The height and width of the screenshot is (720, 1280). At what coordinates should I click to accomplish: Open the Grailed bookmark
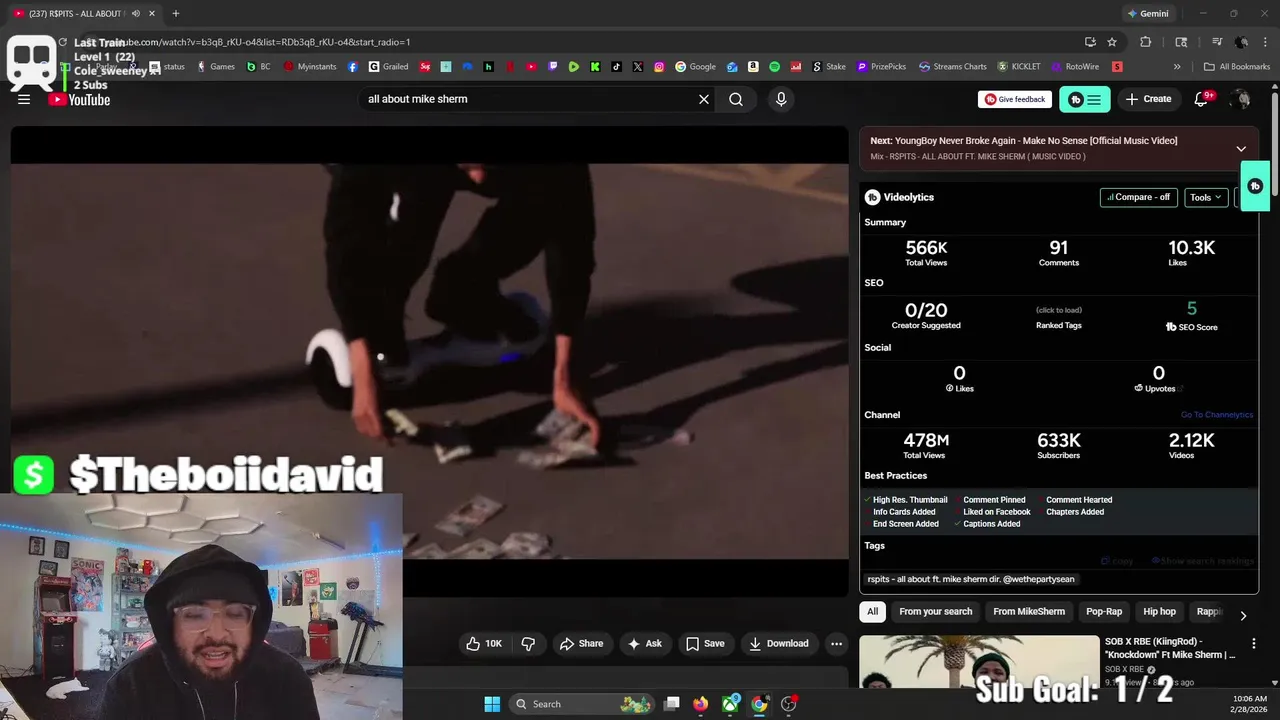(x=388, y=67)
